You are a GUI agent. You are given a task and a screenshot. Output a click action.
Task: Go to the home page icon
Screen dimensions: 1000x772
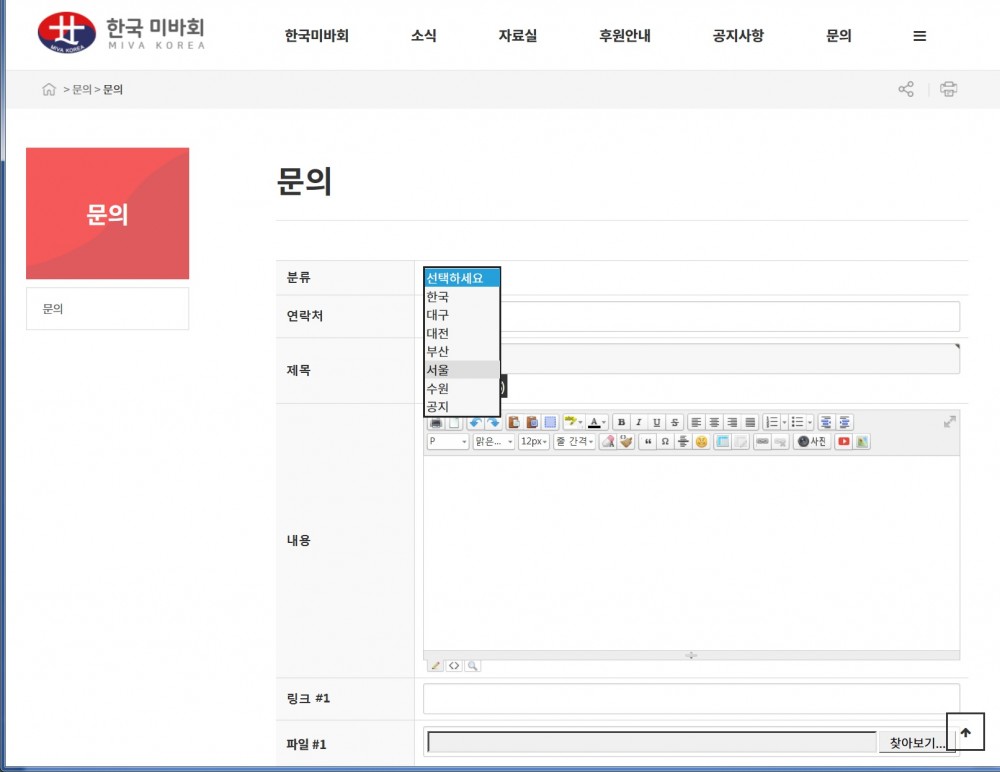(49, 90)
